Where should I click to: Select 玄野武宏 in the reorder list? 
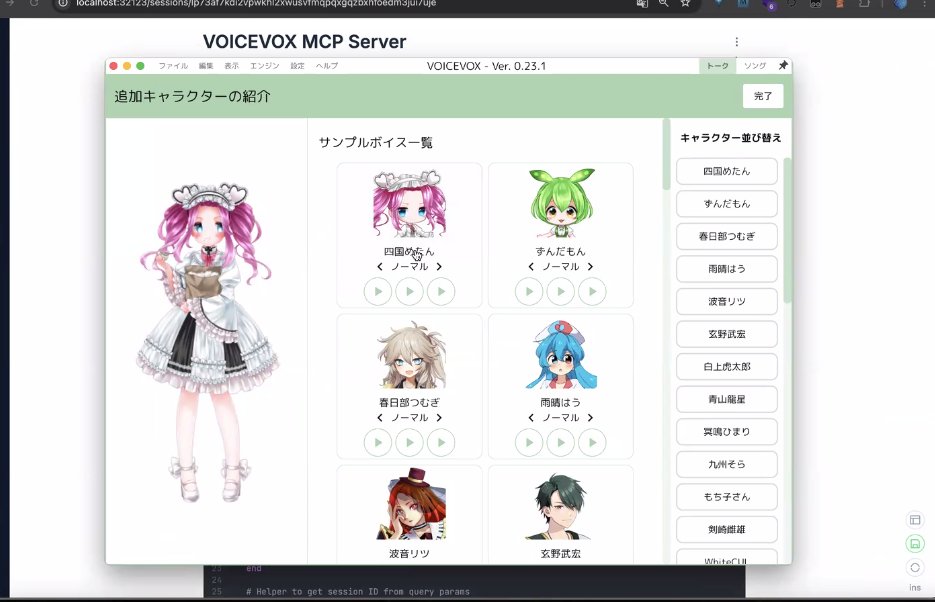(x=726, y=334)
